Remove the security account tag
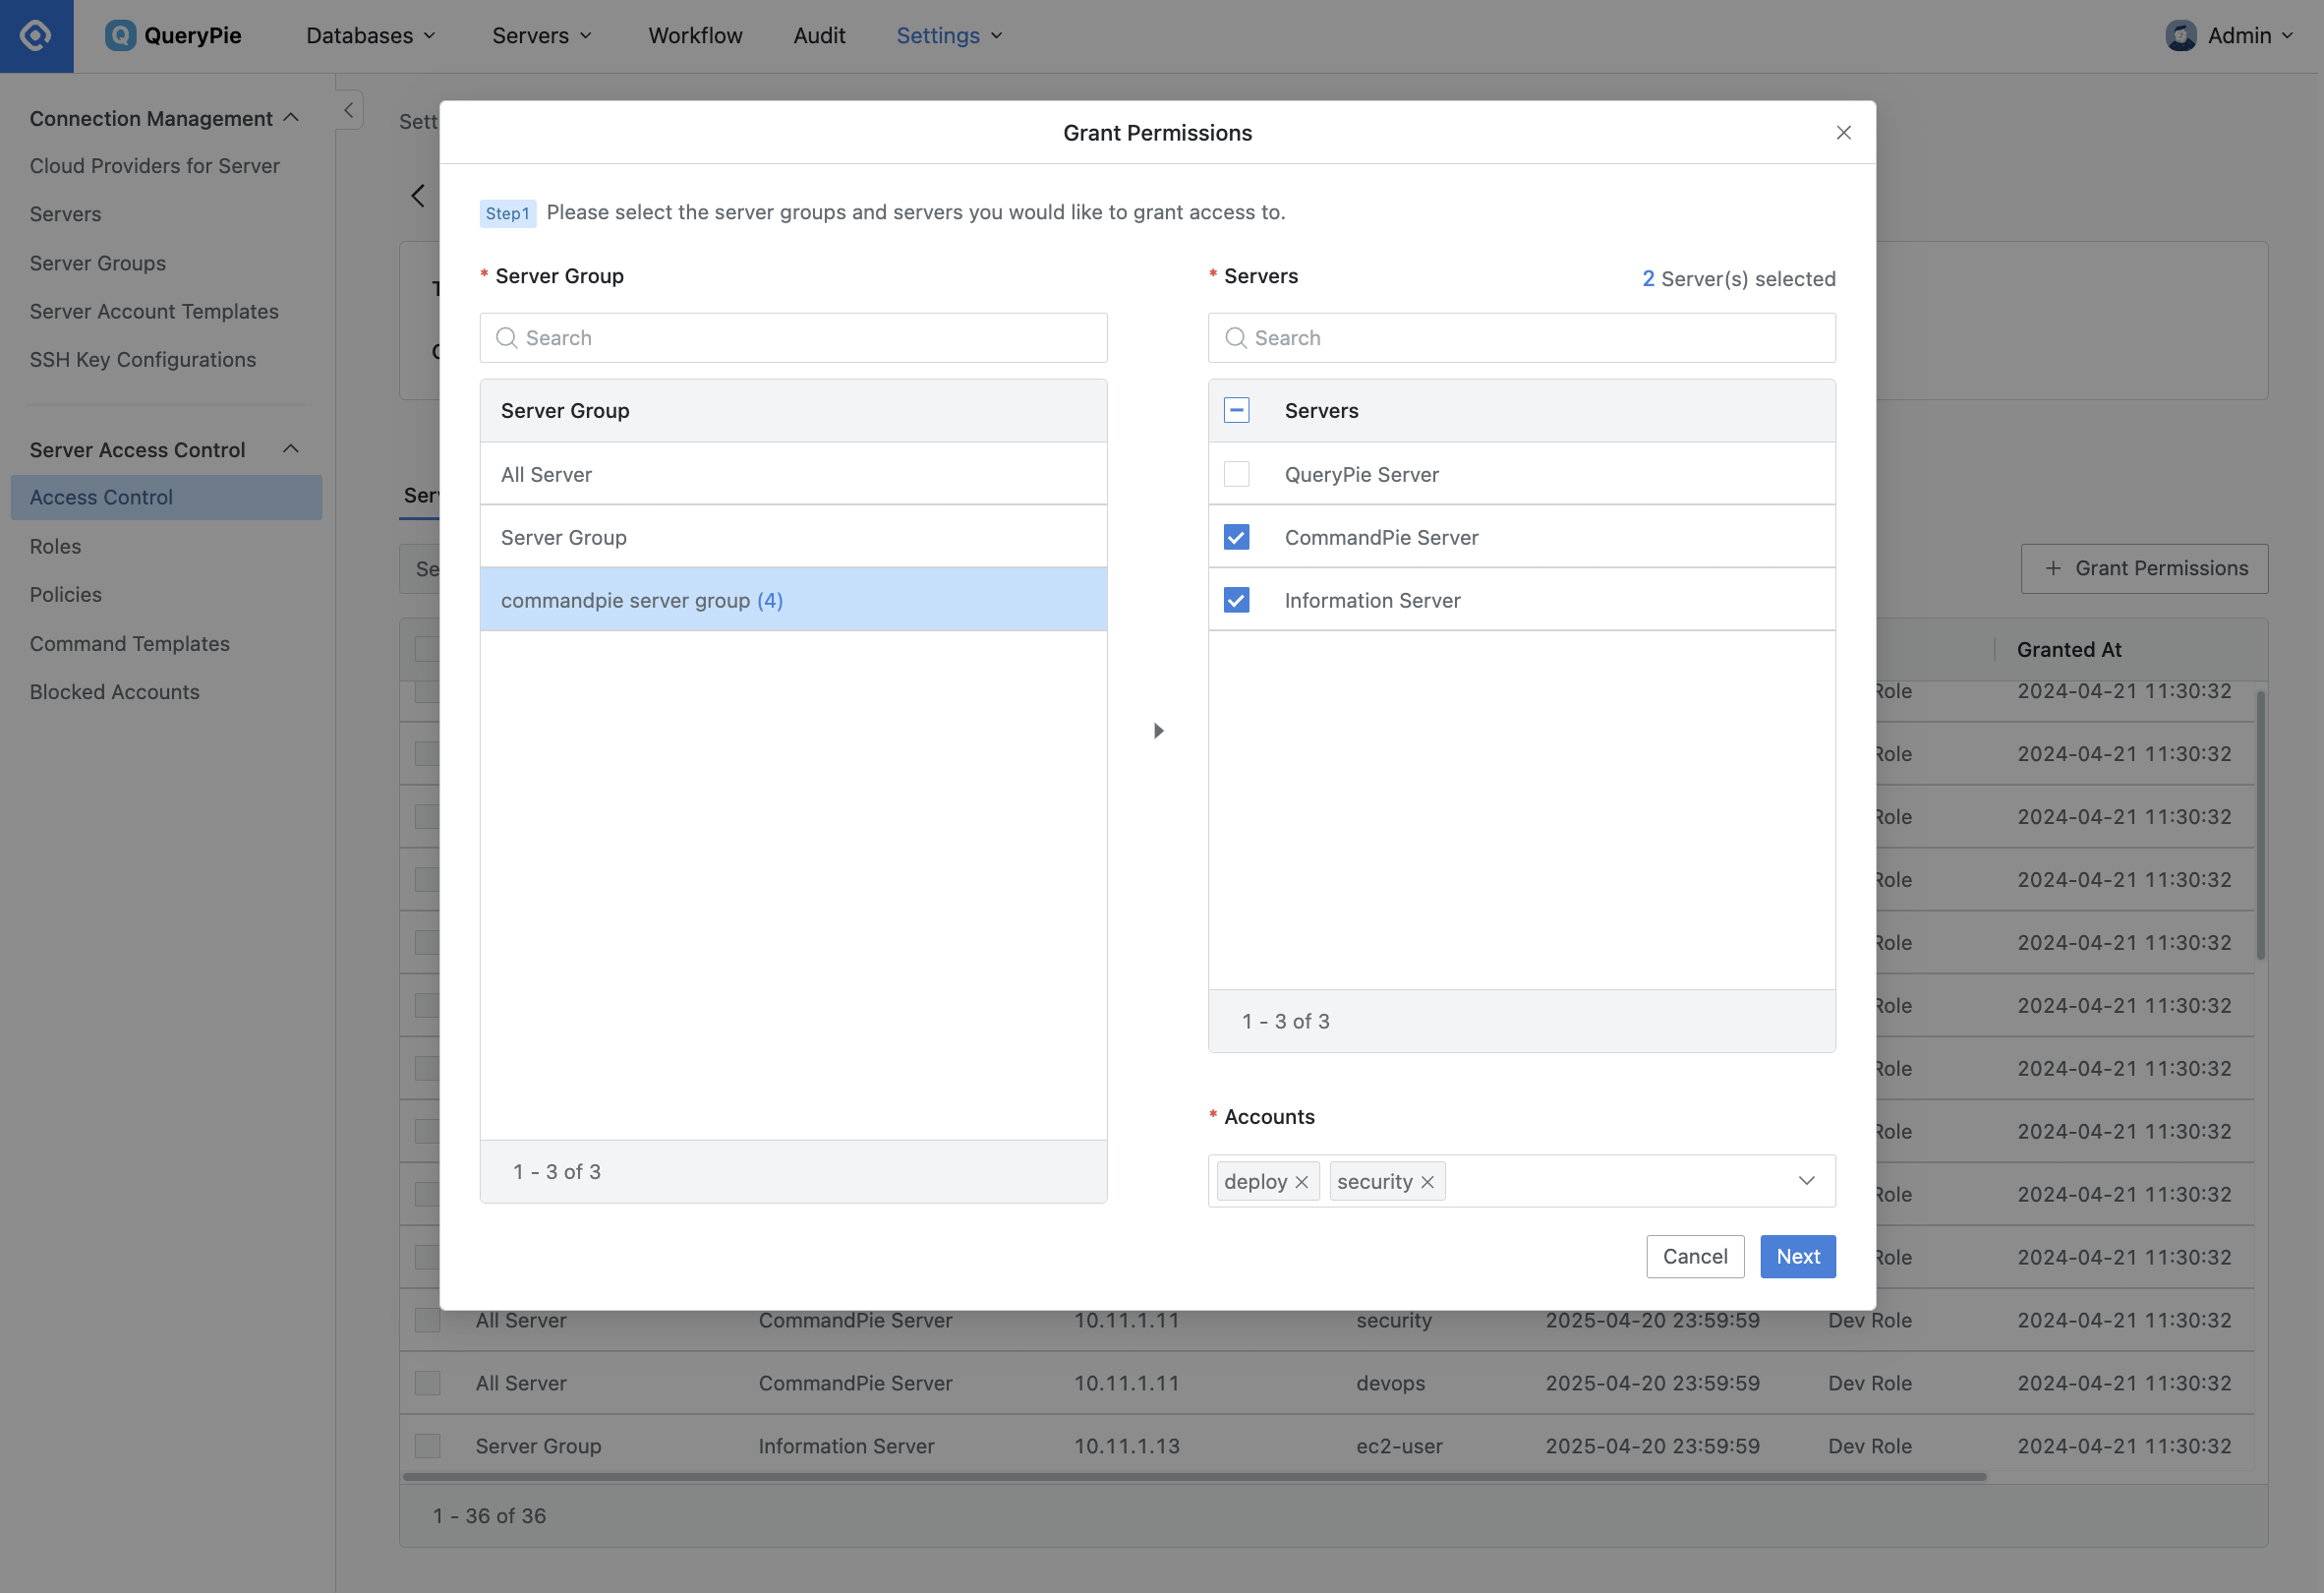2324x1593 pixels. pos(1427,1182)
